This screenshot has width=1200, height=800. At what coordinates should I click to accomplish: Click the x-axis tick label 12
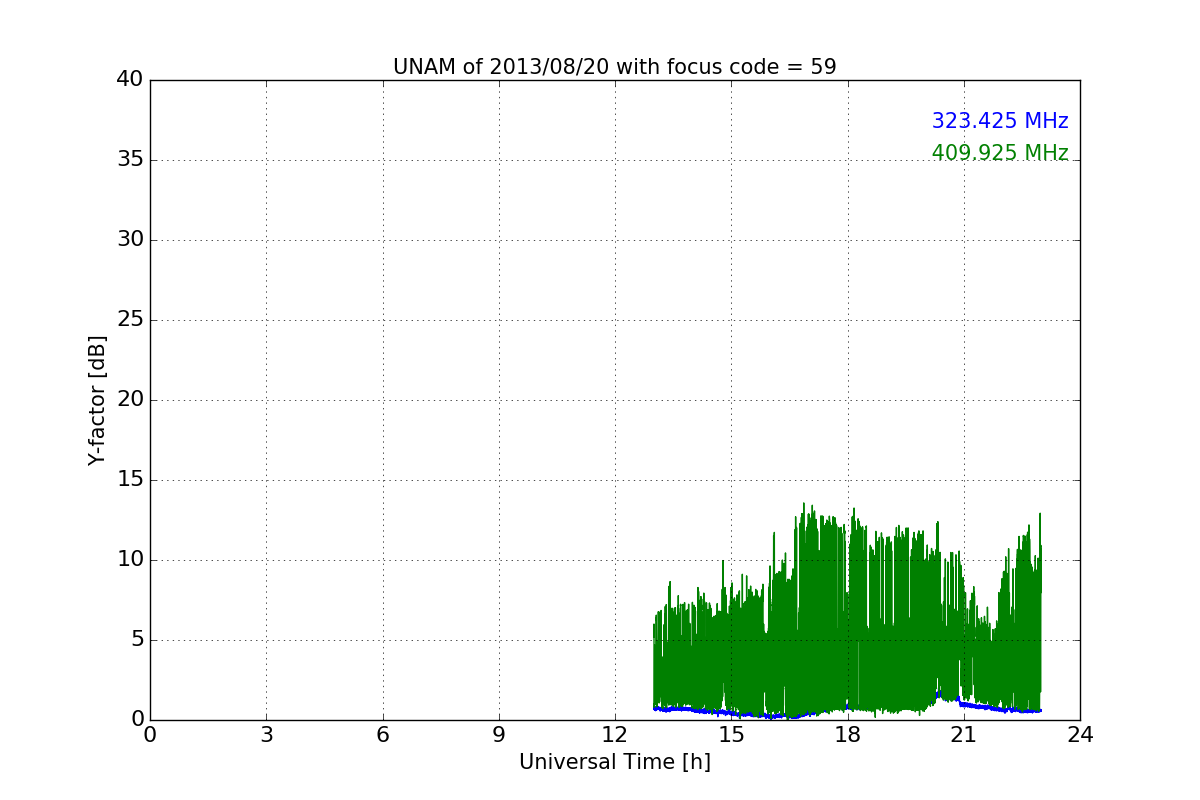click(x=615, y=735)
